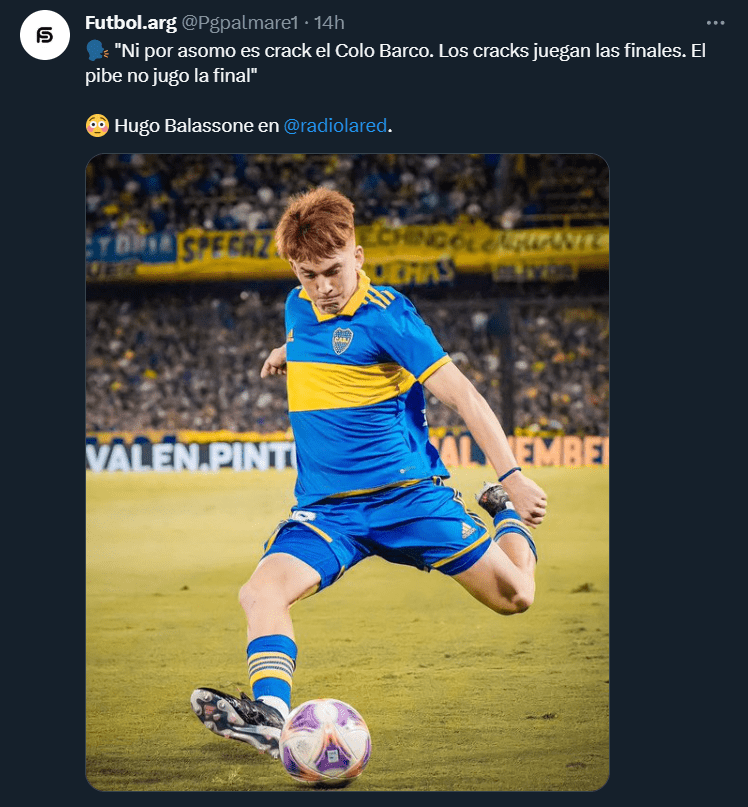Click the flushed face emoji
The height and width of the screenshot is (807, 748).
(x=97, y=126)
